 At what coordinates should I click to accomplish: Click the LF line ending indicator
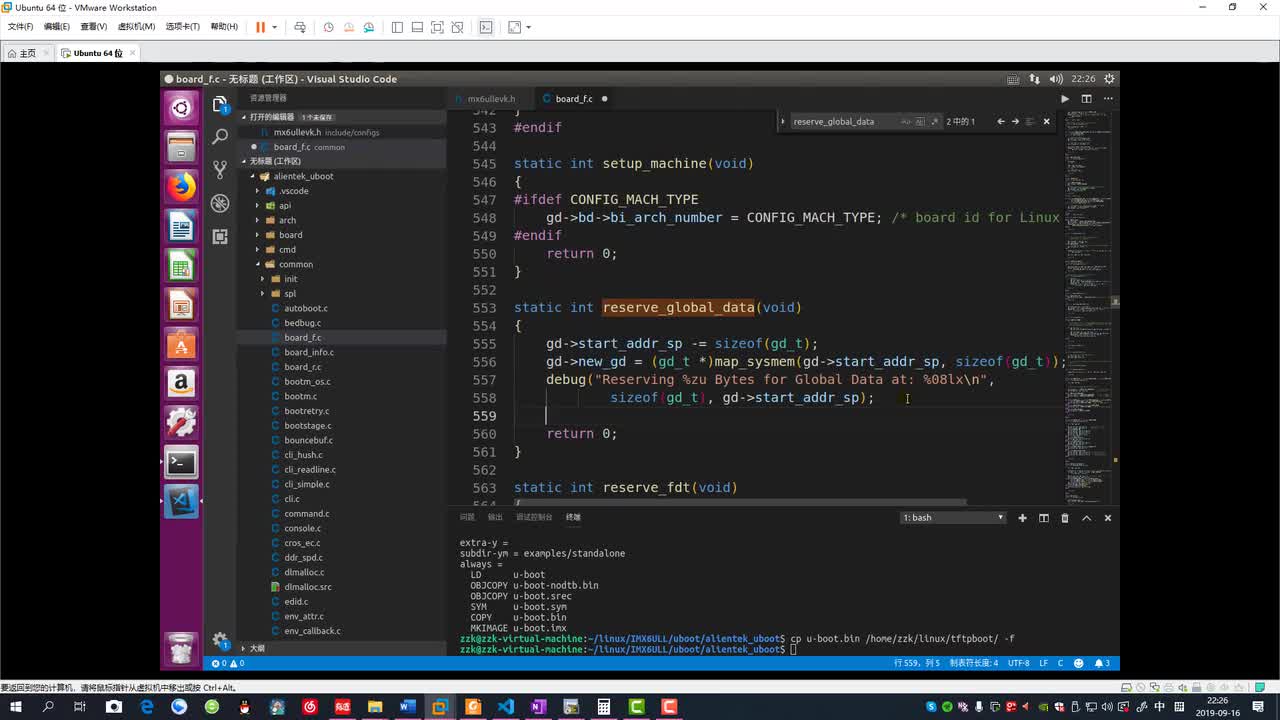(1044, 663)
